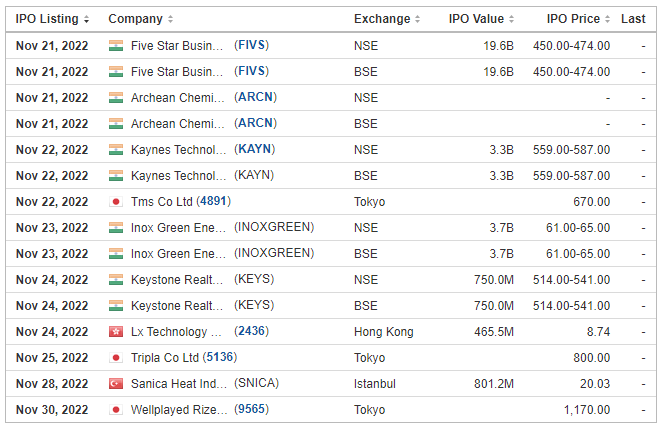Open the 2436 ticker link
This screenshot has height=426, width=662.
[252, 331]
